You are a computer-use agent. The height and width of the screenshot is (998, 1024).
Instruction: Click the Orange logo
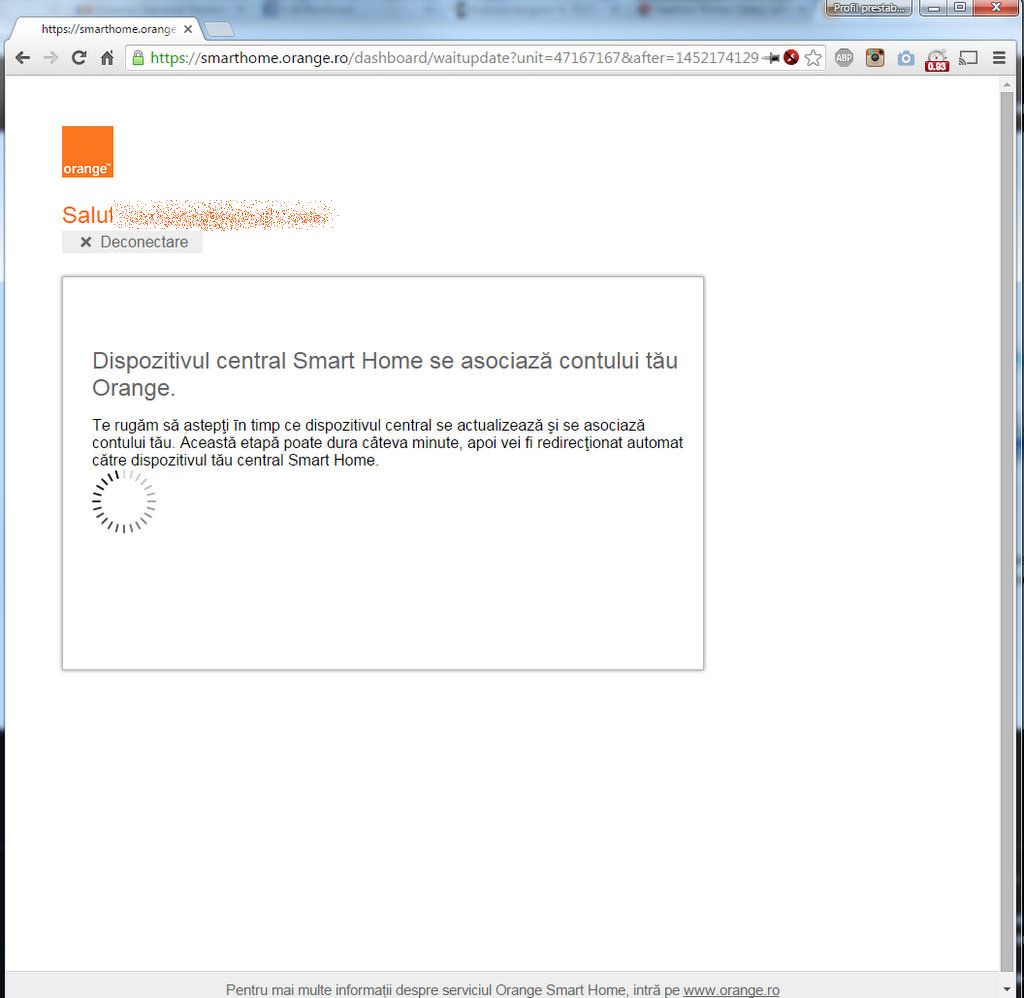pos(88,152)
